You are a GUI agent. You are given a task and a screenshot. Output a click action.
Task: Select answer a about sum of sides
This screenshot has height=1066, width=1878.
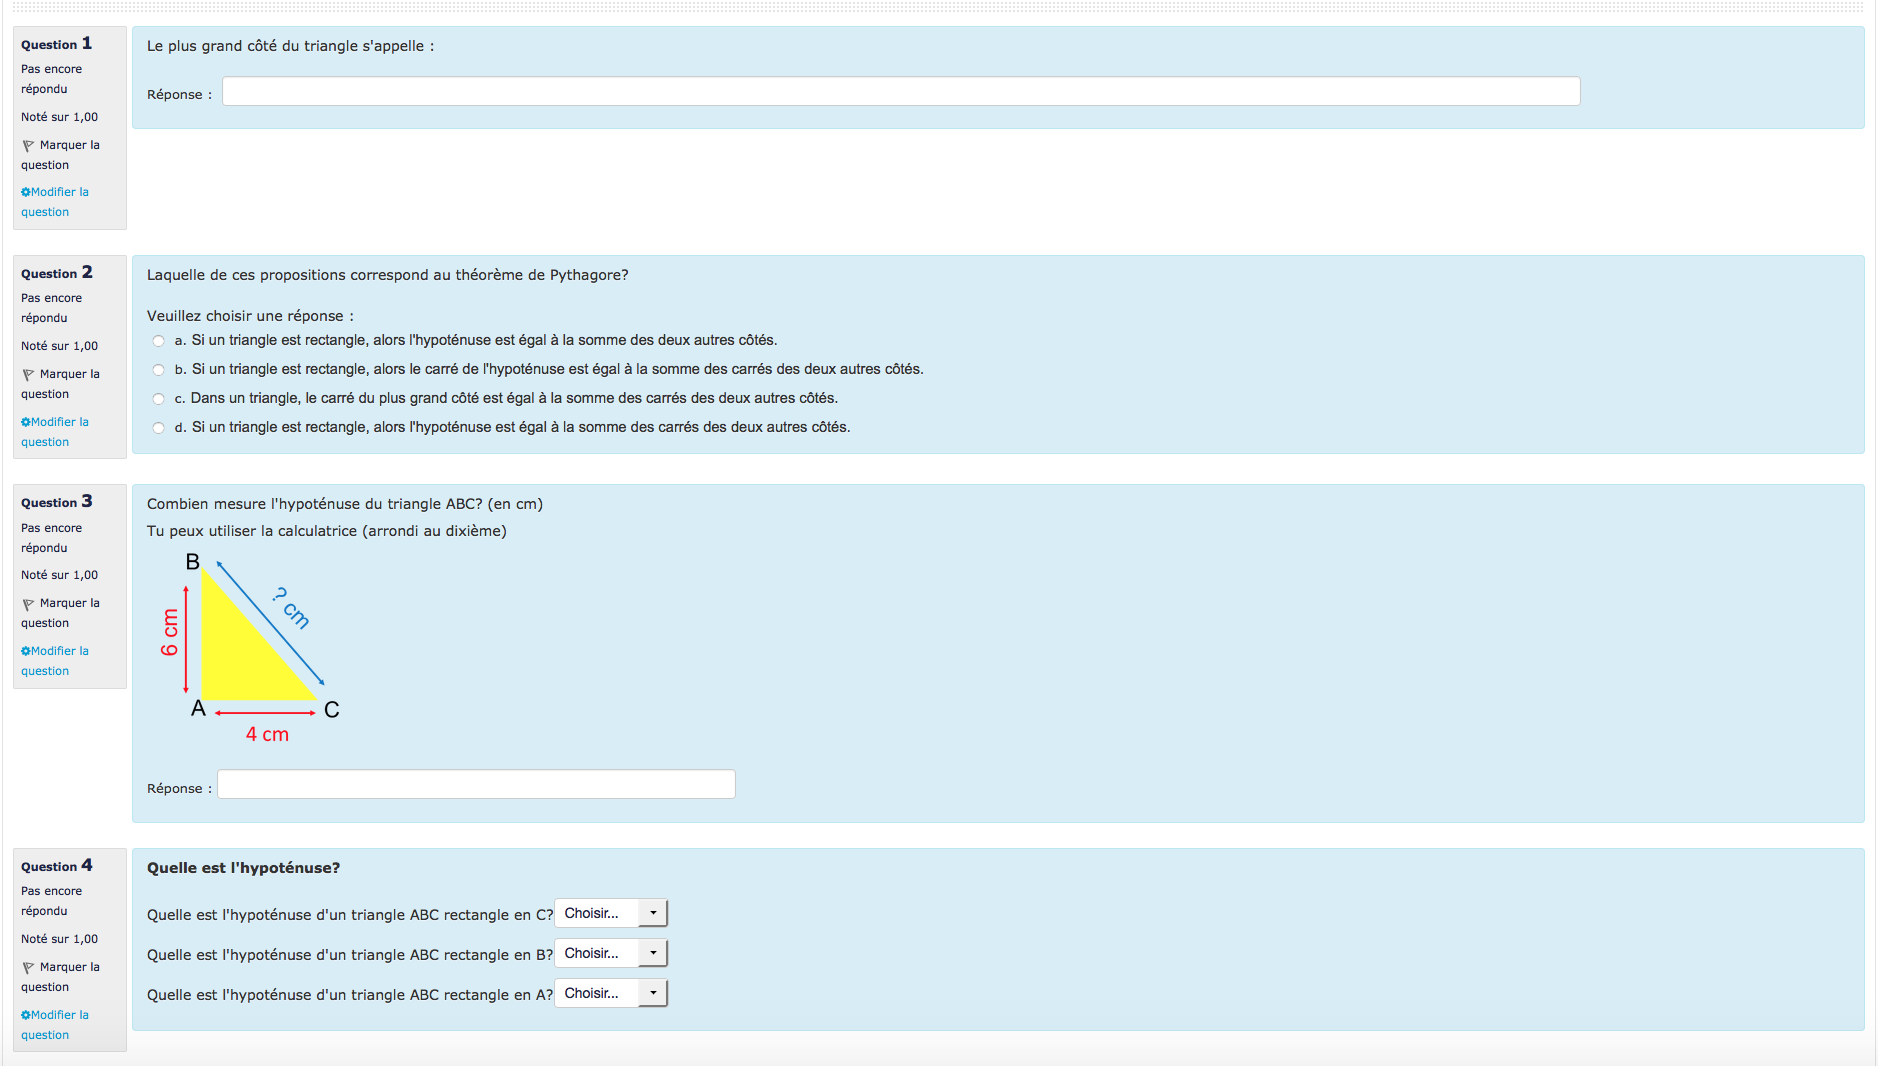158,341
